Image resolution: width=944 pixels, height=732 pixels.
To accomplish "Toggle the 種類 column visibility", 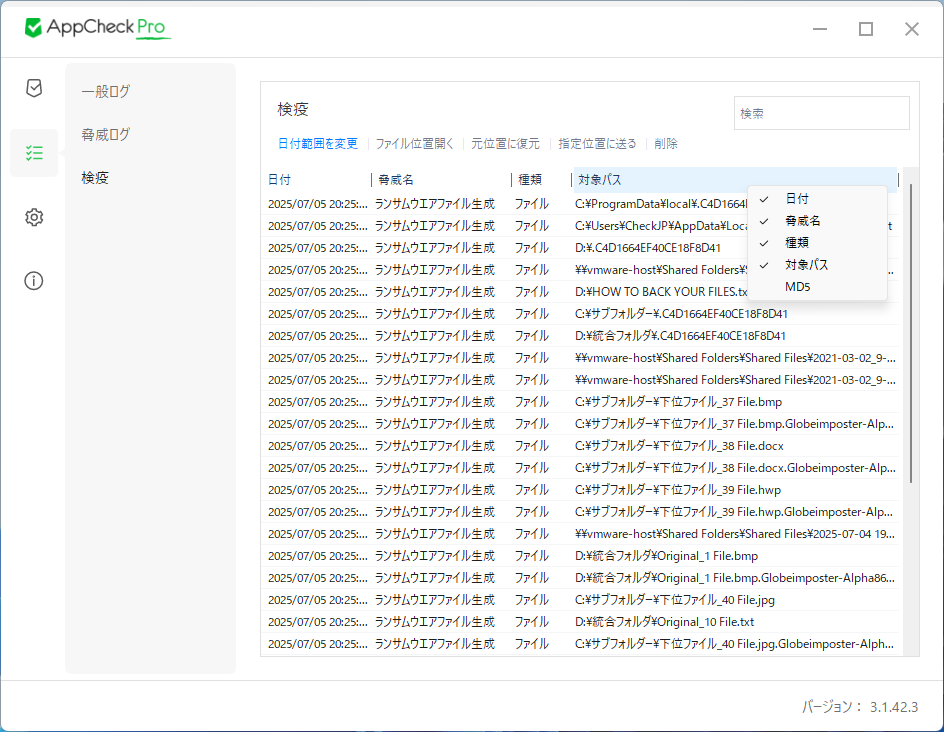I will pos(797,243).
